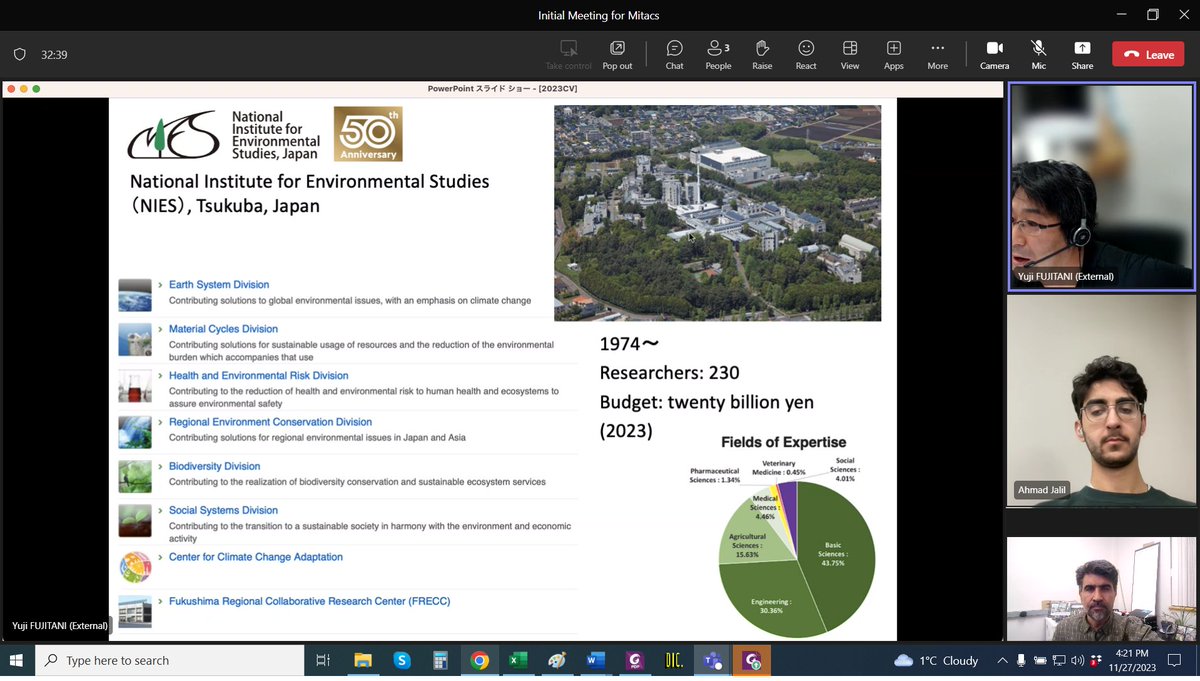
Task: Leave the meeting
Action: pos(1148,55)
